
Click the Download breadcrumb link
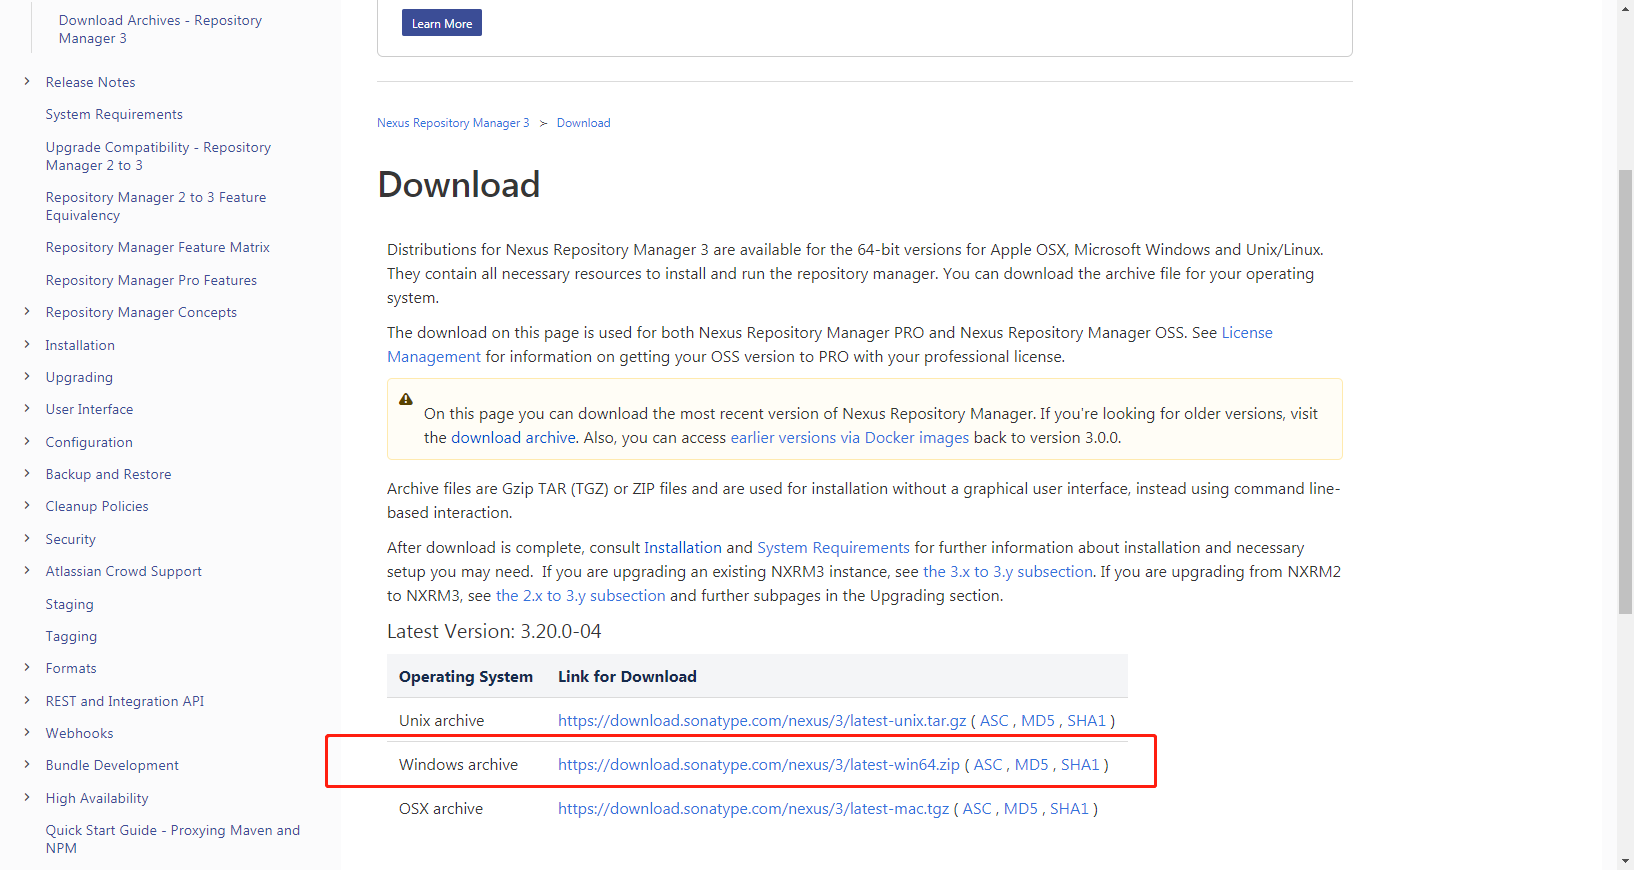[x=583, y=123]
